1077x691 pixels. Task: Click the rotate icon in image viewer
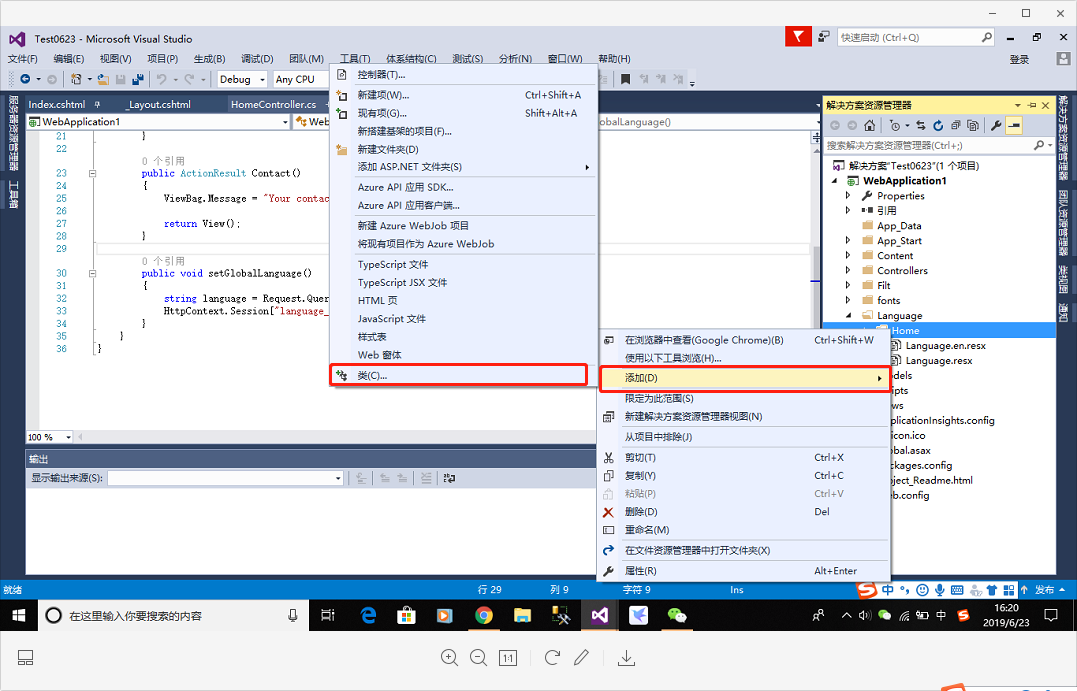[x=552, y=658]
